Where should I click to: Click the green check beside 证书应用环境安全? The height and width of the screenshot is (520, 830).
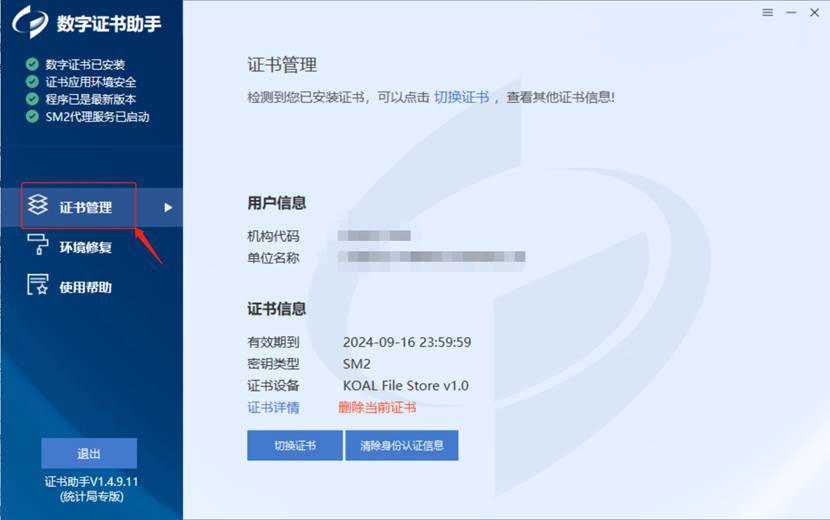pyautogui.click(x=32, y=82)
